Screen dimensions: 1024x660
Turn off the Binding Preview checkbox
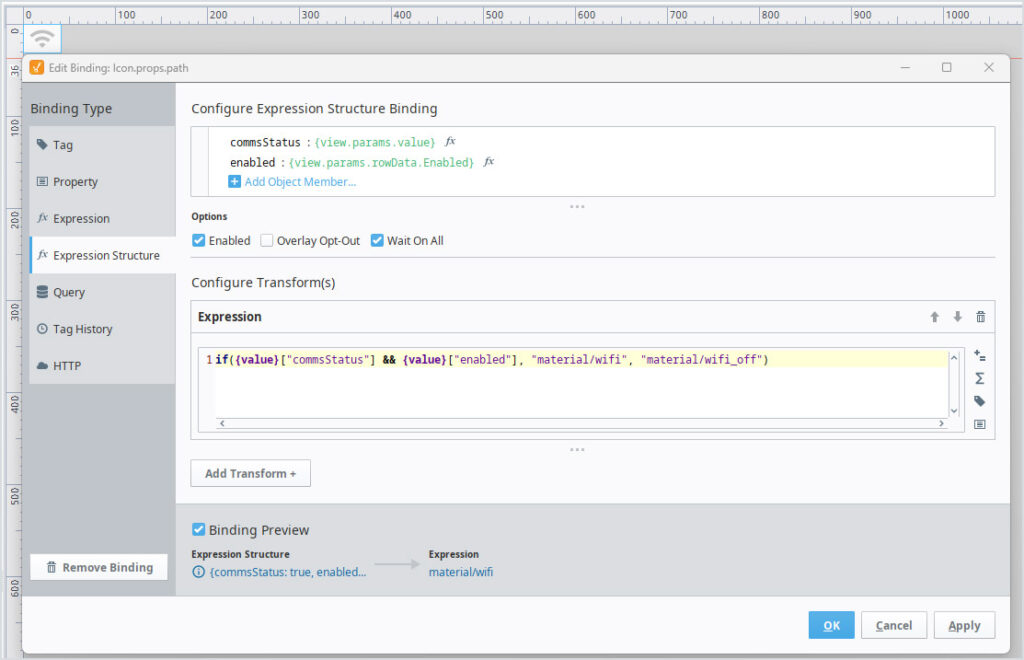[199, 530]
